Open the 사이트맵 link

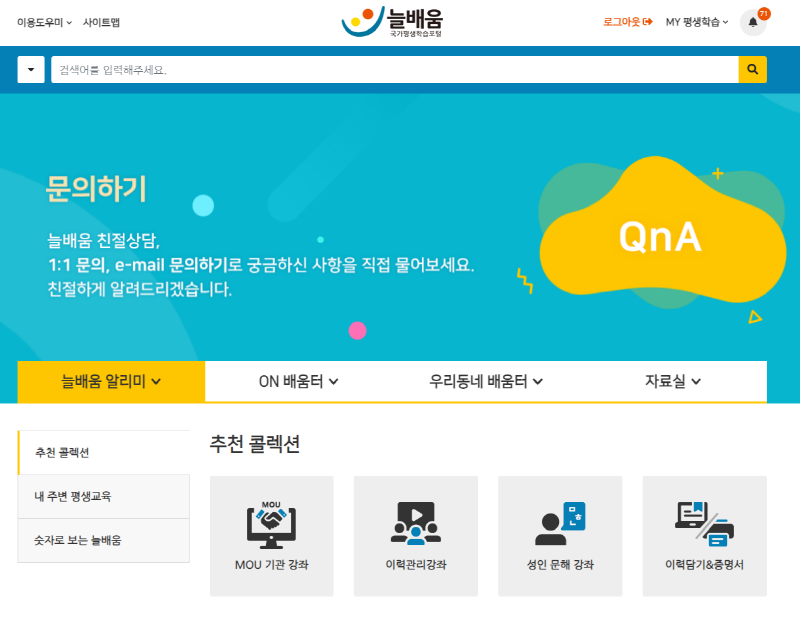coord(102,22)
